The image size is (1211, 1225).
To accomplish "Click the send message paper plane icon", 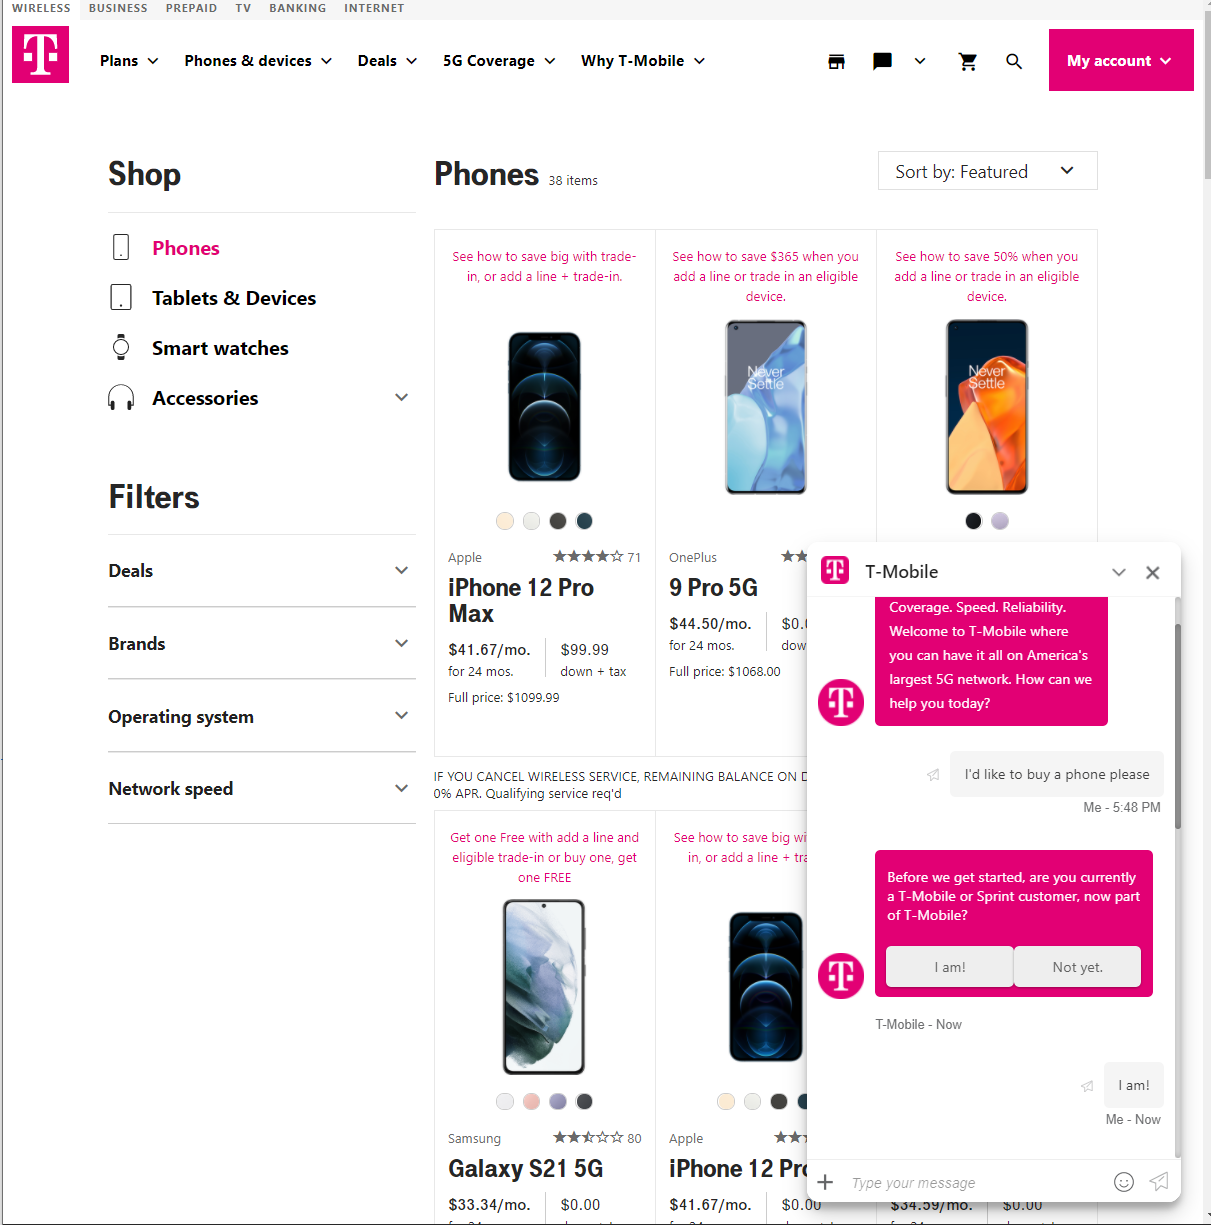I will pyautogui.click(x=1159, y=1182).
